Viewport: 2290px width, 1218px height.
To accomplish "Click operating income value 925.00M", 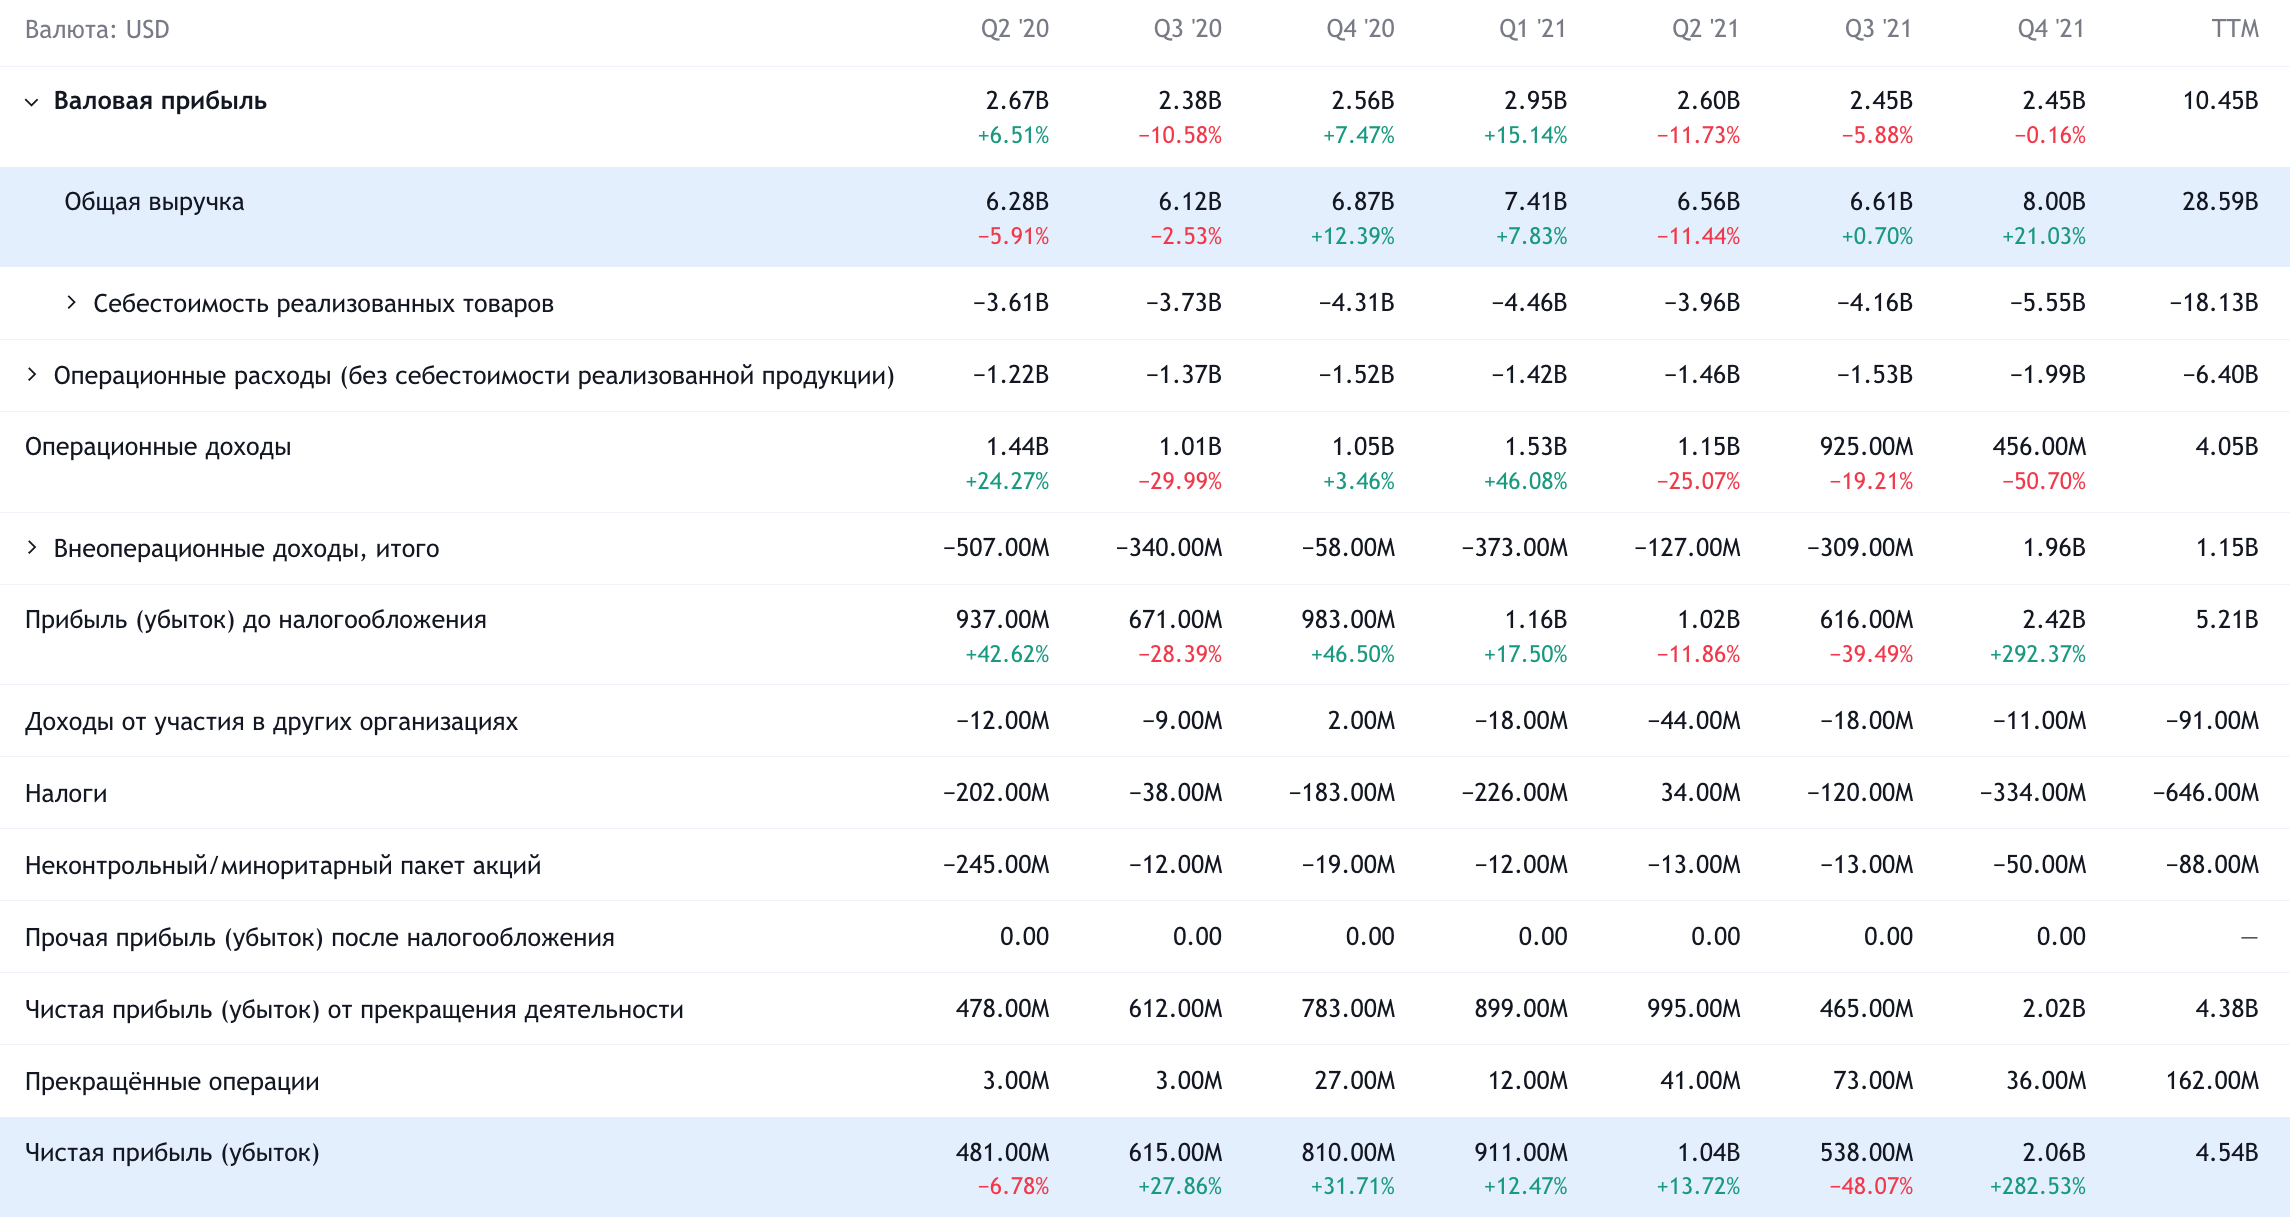I will 1866,447.
